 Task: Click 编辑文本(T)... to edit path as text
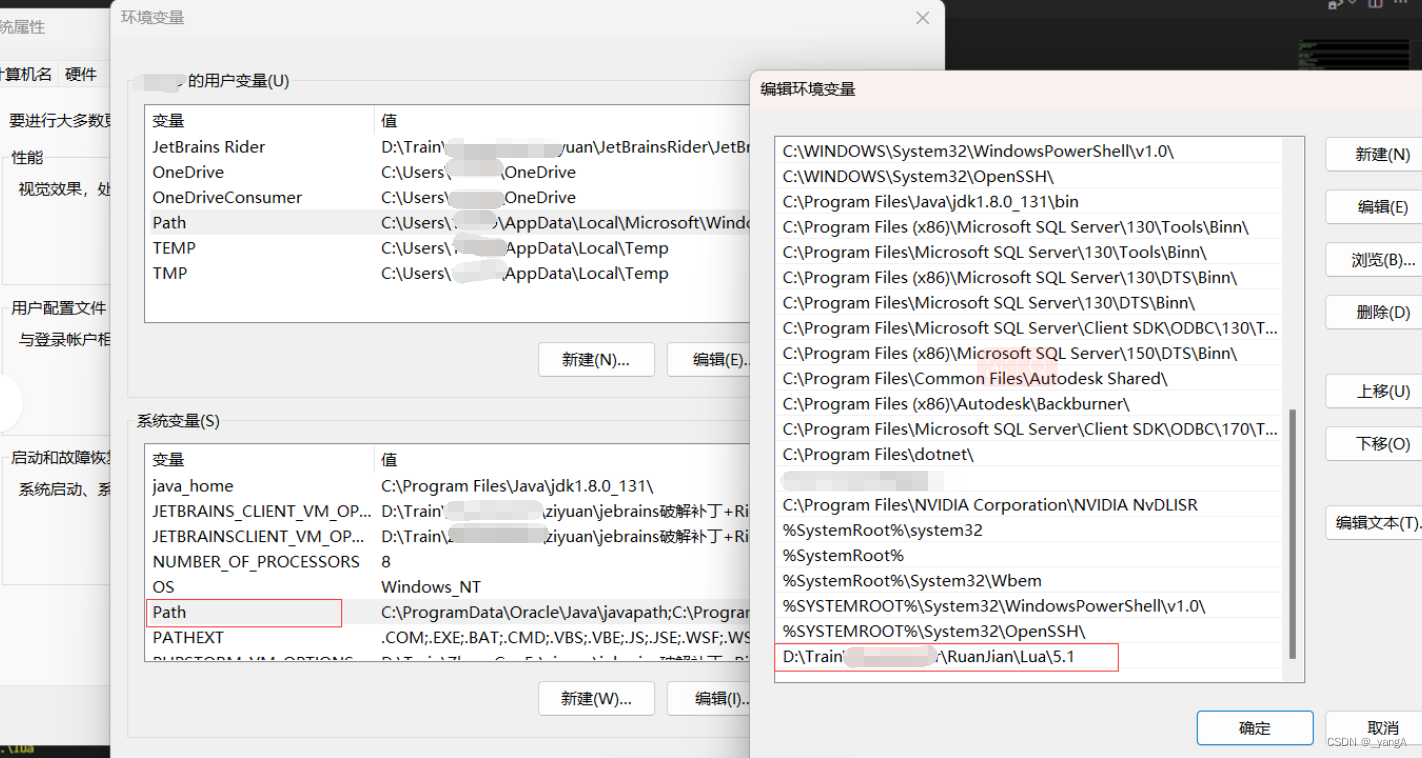click(x=1381, y=523)
